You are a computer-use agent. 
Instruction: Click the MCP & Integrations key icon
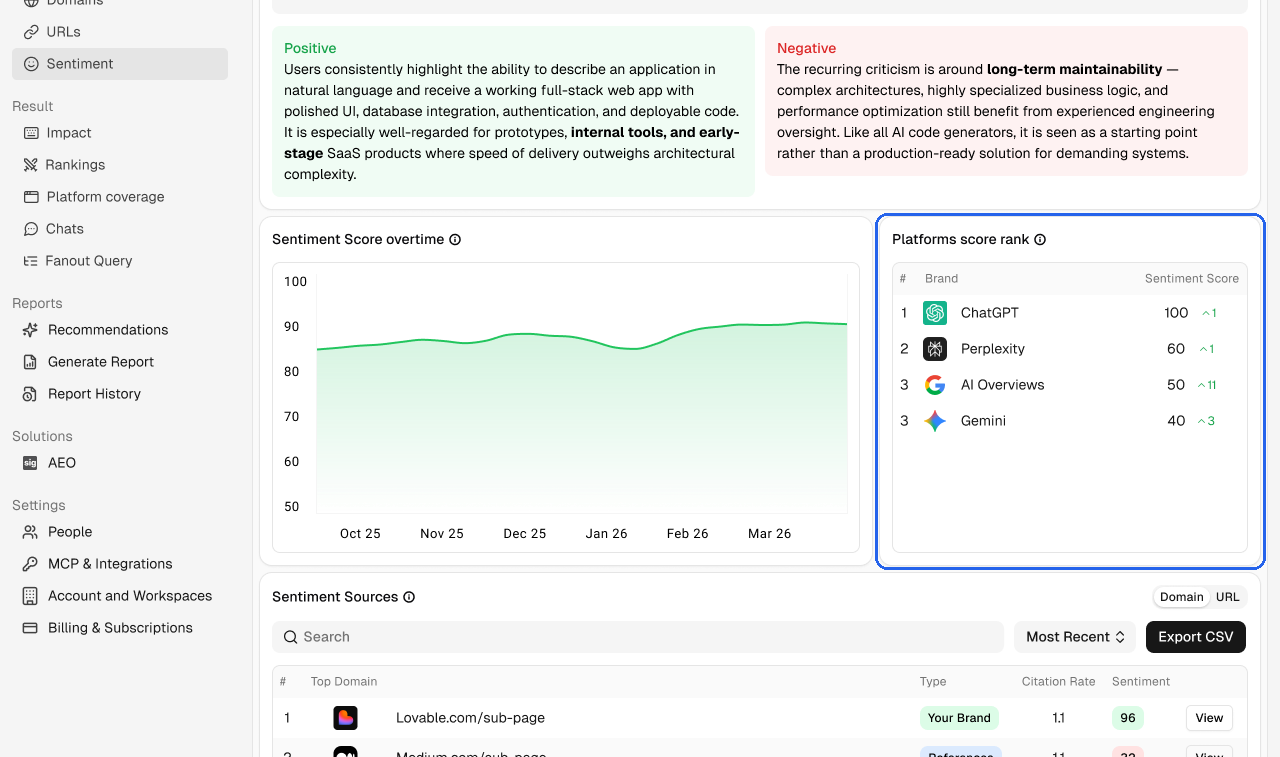click(30, 564)
